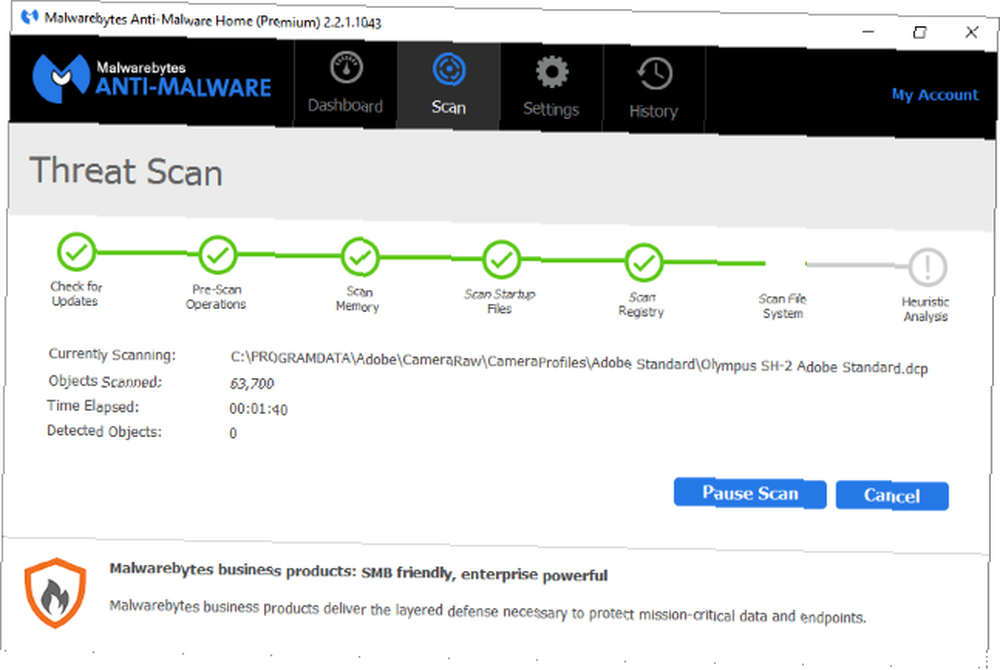1000x670 pixels.
Task: Click the Scan Memory checkmark icon
Action: [360, 258]
